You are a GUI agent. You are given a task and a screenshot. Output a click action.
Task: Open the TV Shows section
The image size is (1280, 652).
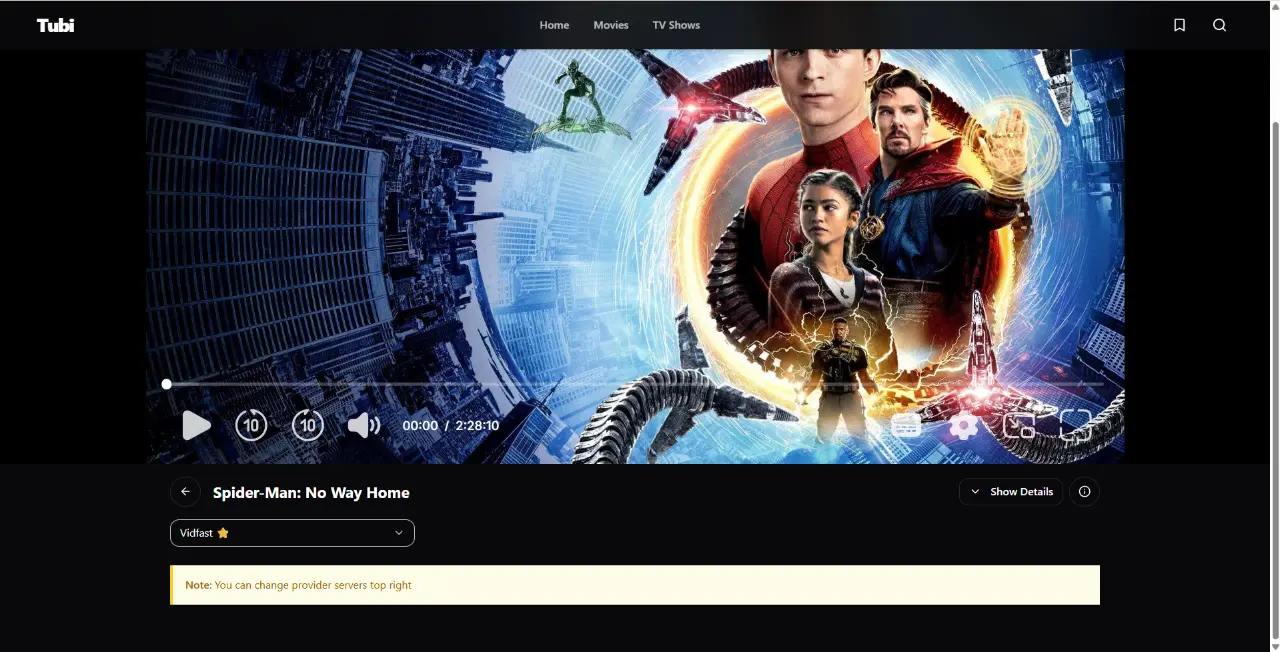676,25
